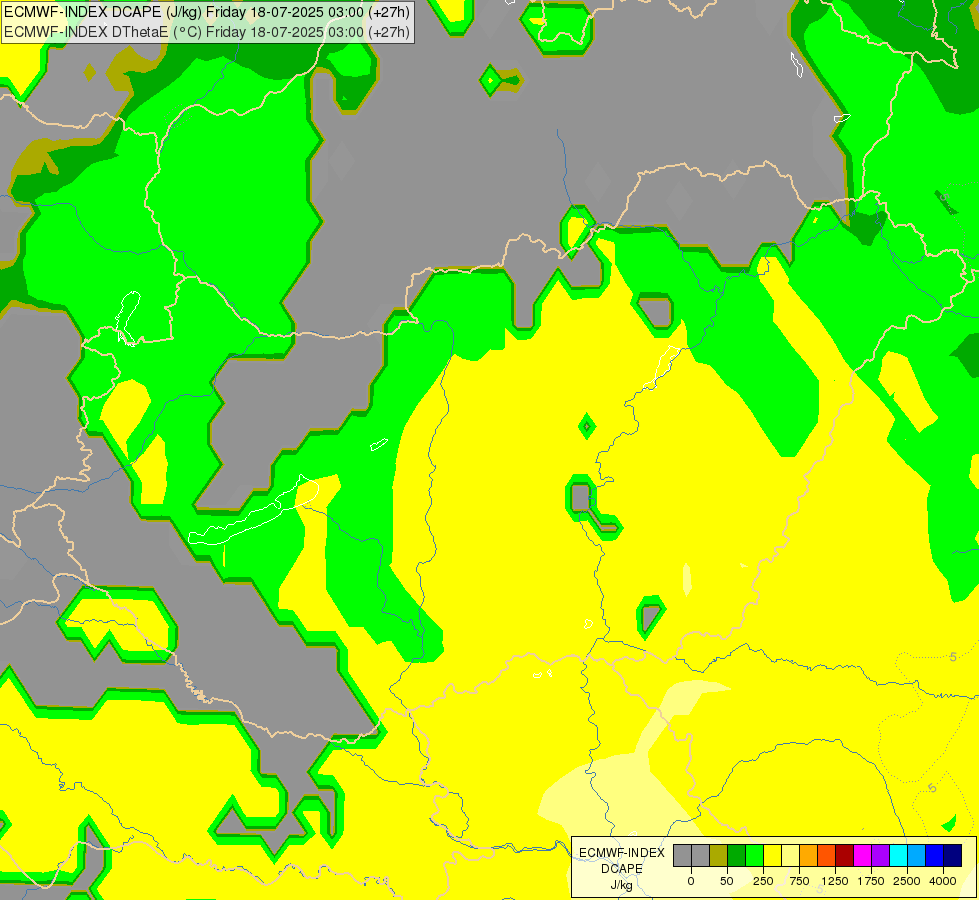Click the olive-green legend color swatch
Screen dimensions: 979x900
pos(718,855)
